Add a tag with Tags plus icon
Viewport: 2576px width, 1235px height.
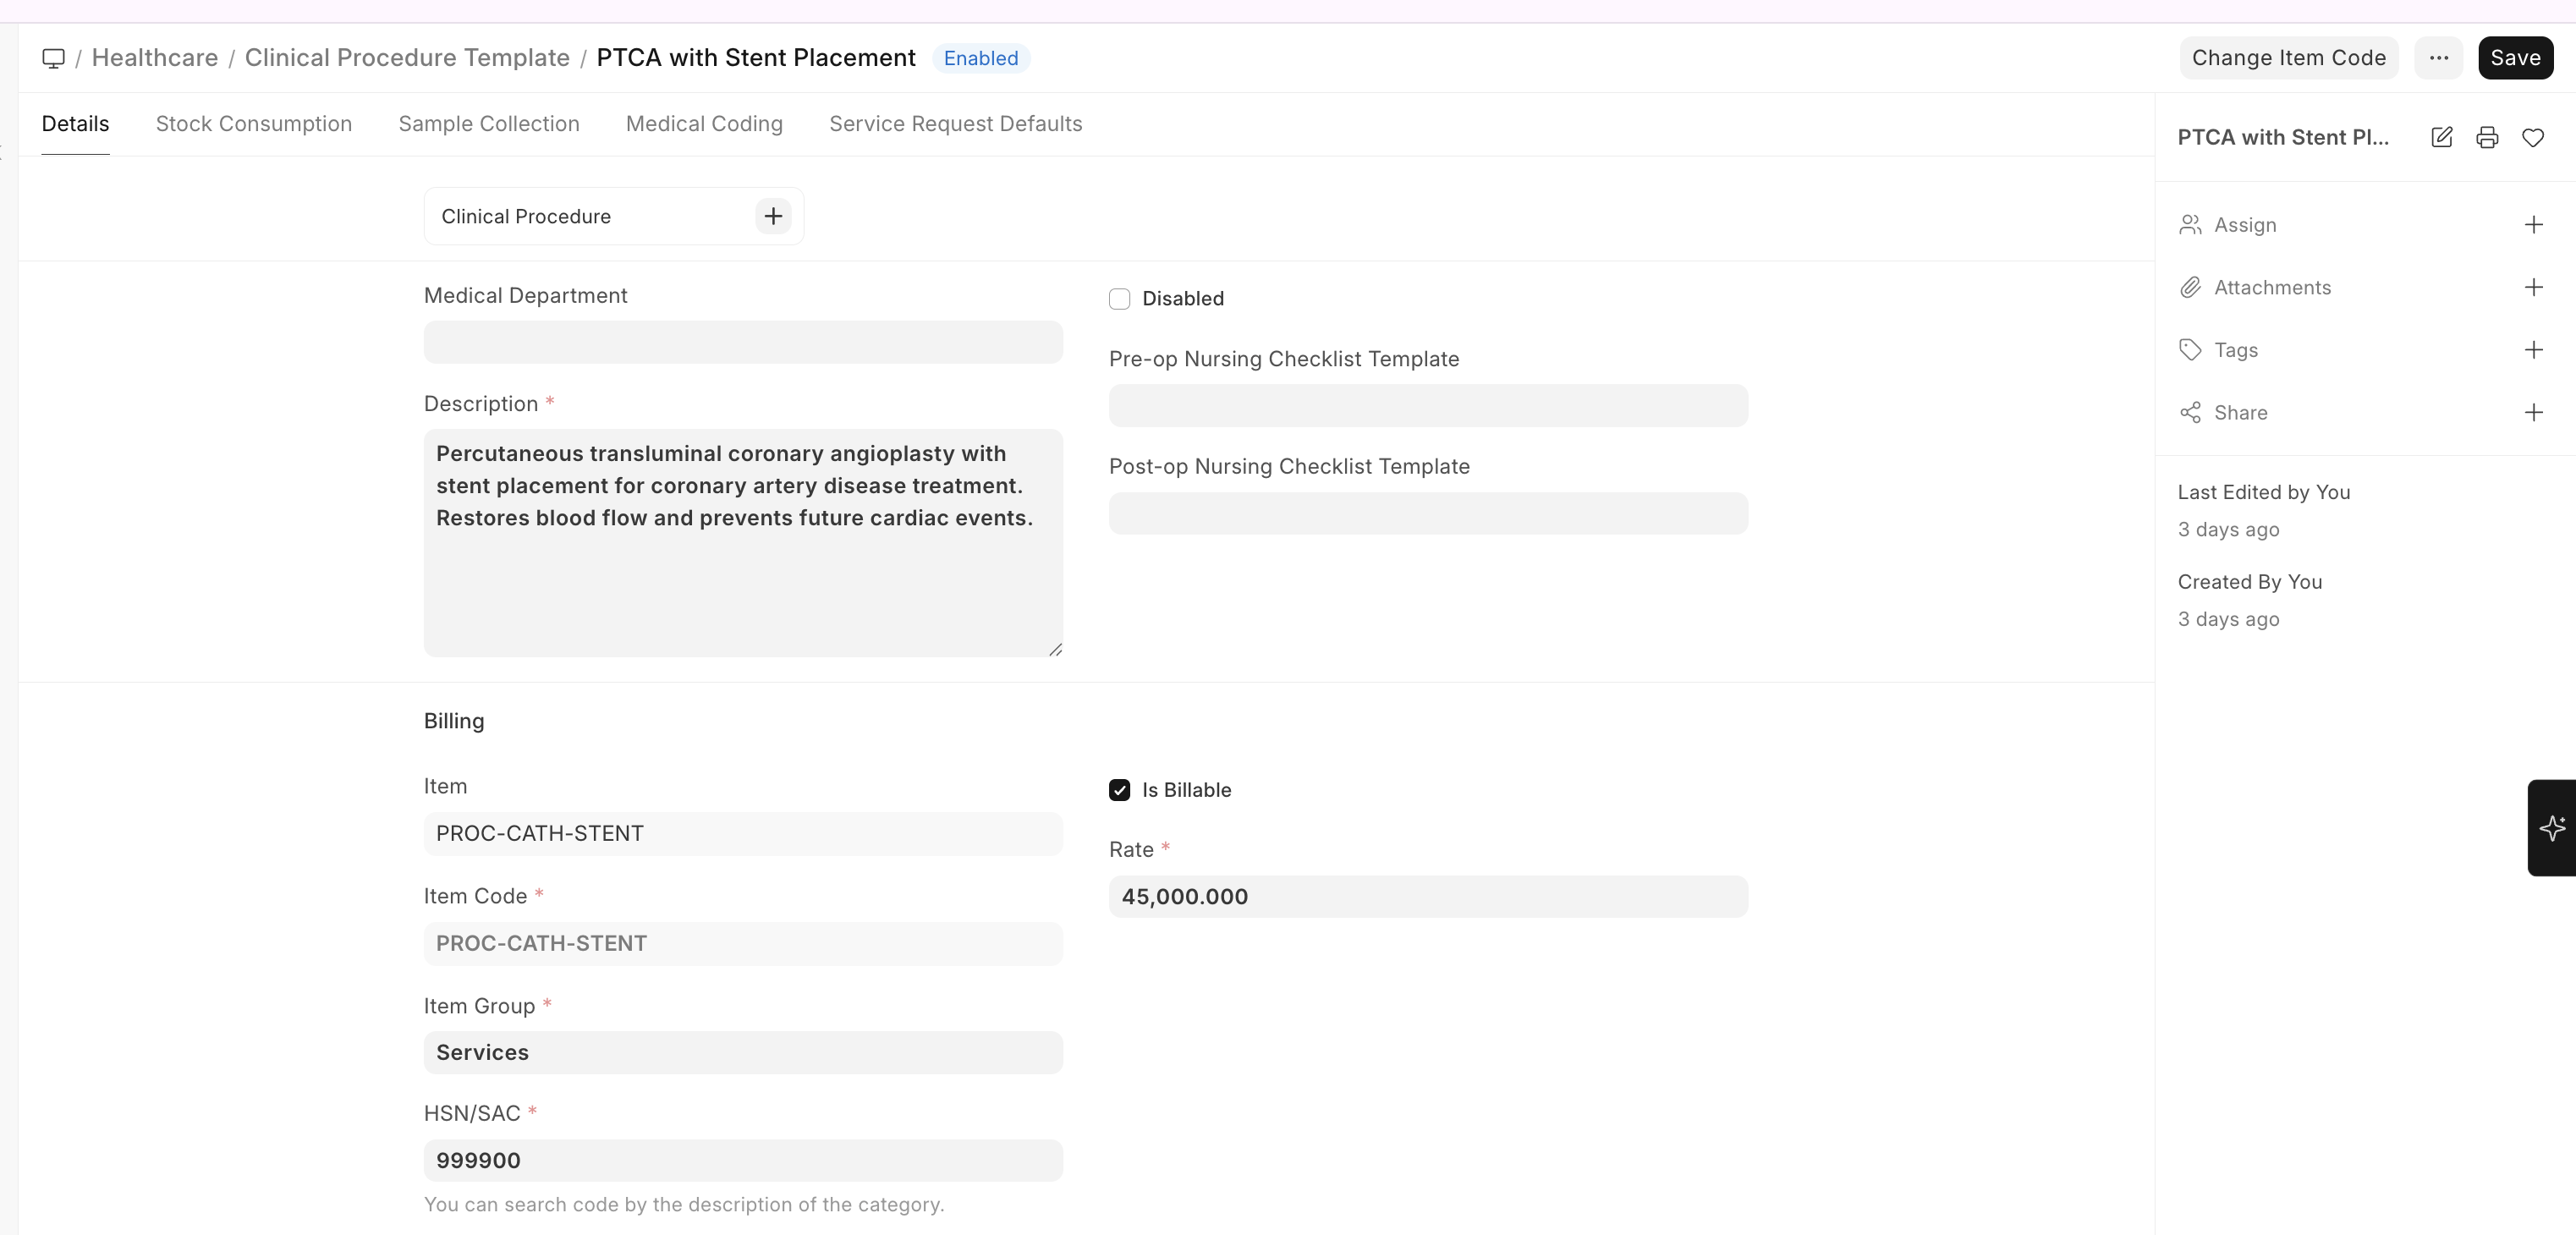pos(2533,350)
